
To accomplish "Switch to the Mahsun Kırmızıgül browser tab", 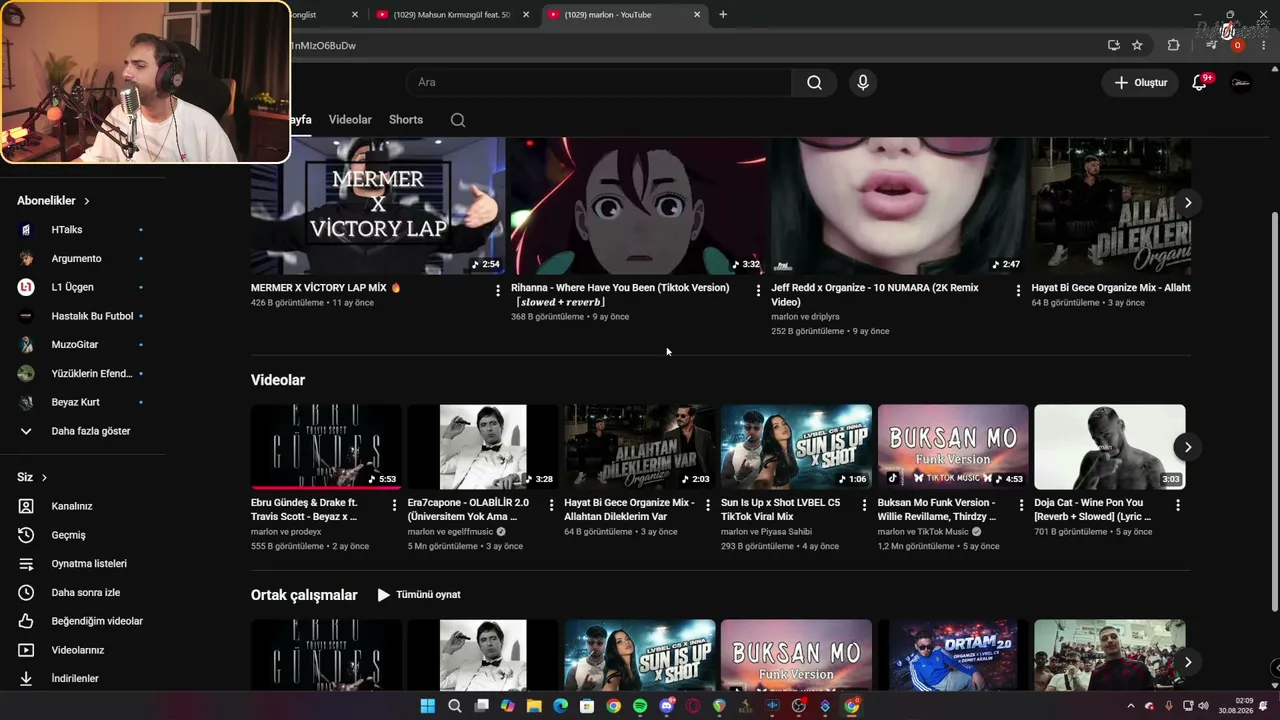I will [x=453, y=15].
